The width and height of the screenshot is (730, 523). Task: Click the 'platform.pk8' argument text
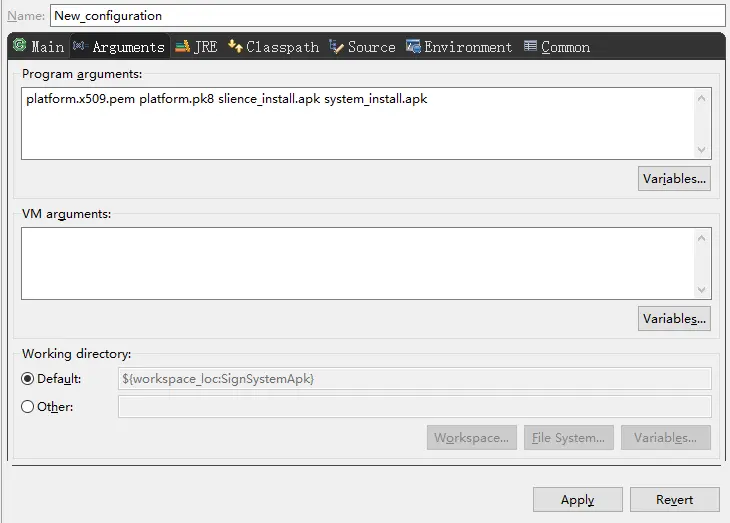[176, 99]
